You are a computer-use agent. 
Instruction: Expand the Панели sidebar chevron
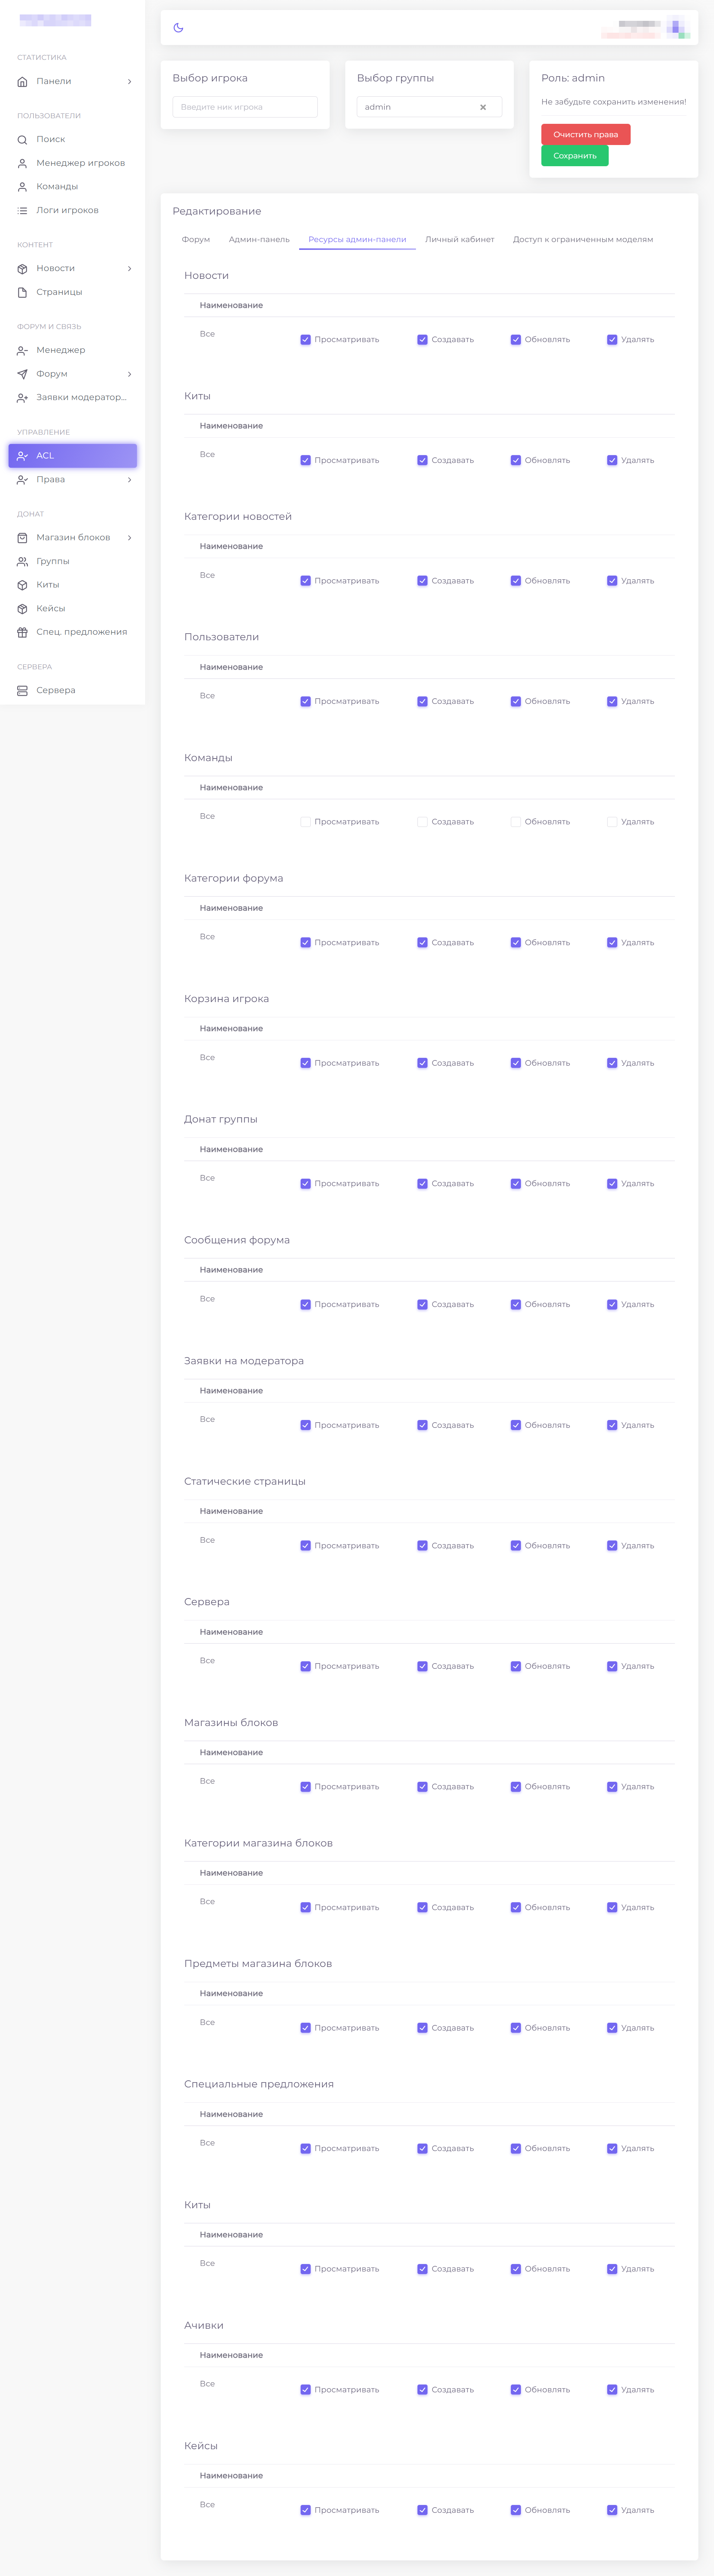(x=130, y=82)
